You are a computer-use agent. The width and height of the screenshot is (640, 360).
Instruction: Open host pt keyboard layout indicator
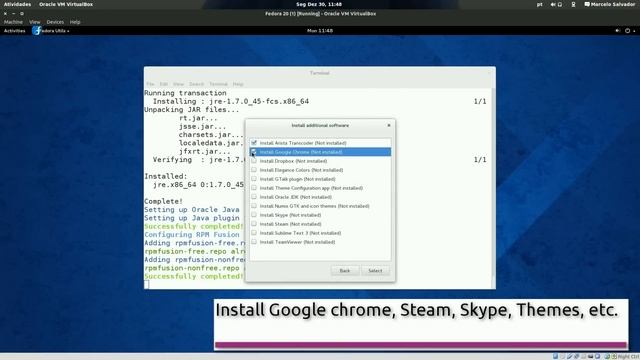click(540, 4)
